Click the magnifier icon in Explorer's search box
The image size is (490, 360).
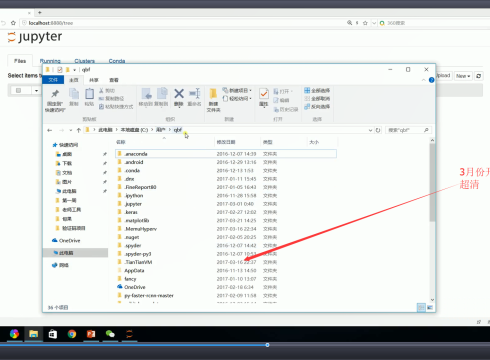pyautogui.click(x=426, y=130)
